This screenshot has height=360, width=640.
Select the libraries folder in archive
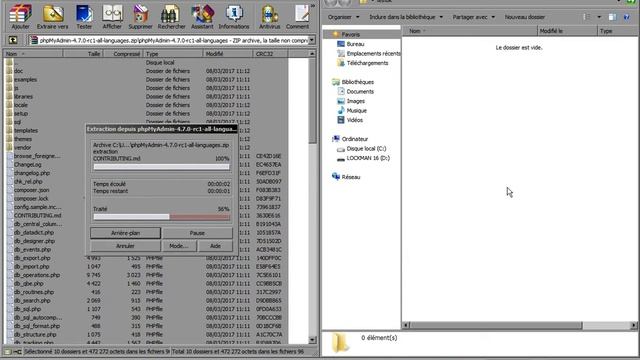point(24,97)
